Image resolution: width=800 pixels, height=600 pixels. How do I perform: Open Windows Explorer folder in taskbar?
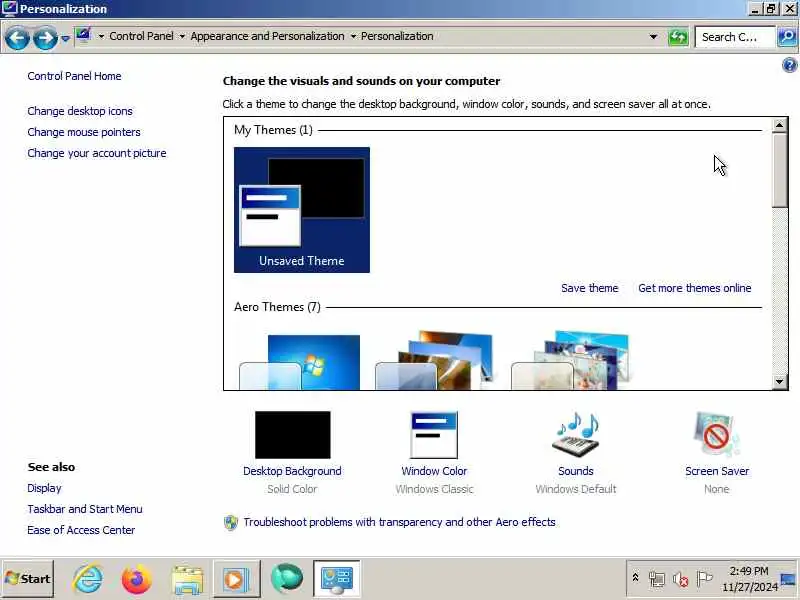[188, 580]
